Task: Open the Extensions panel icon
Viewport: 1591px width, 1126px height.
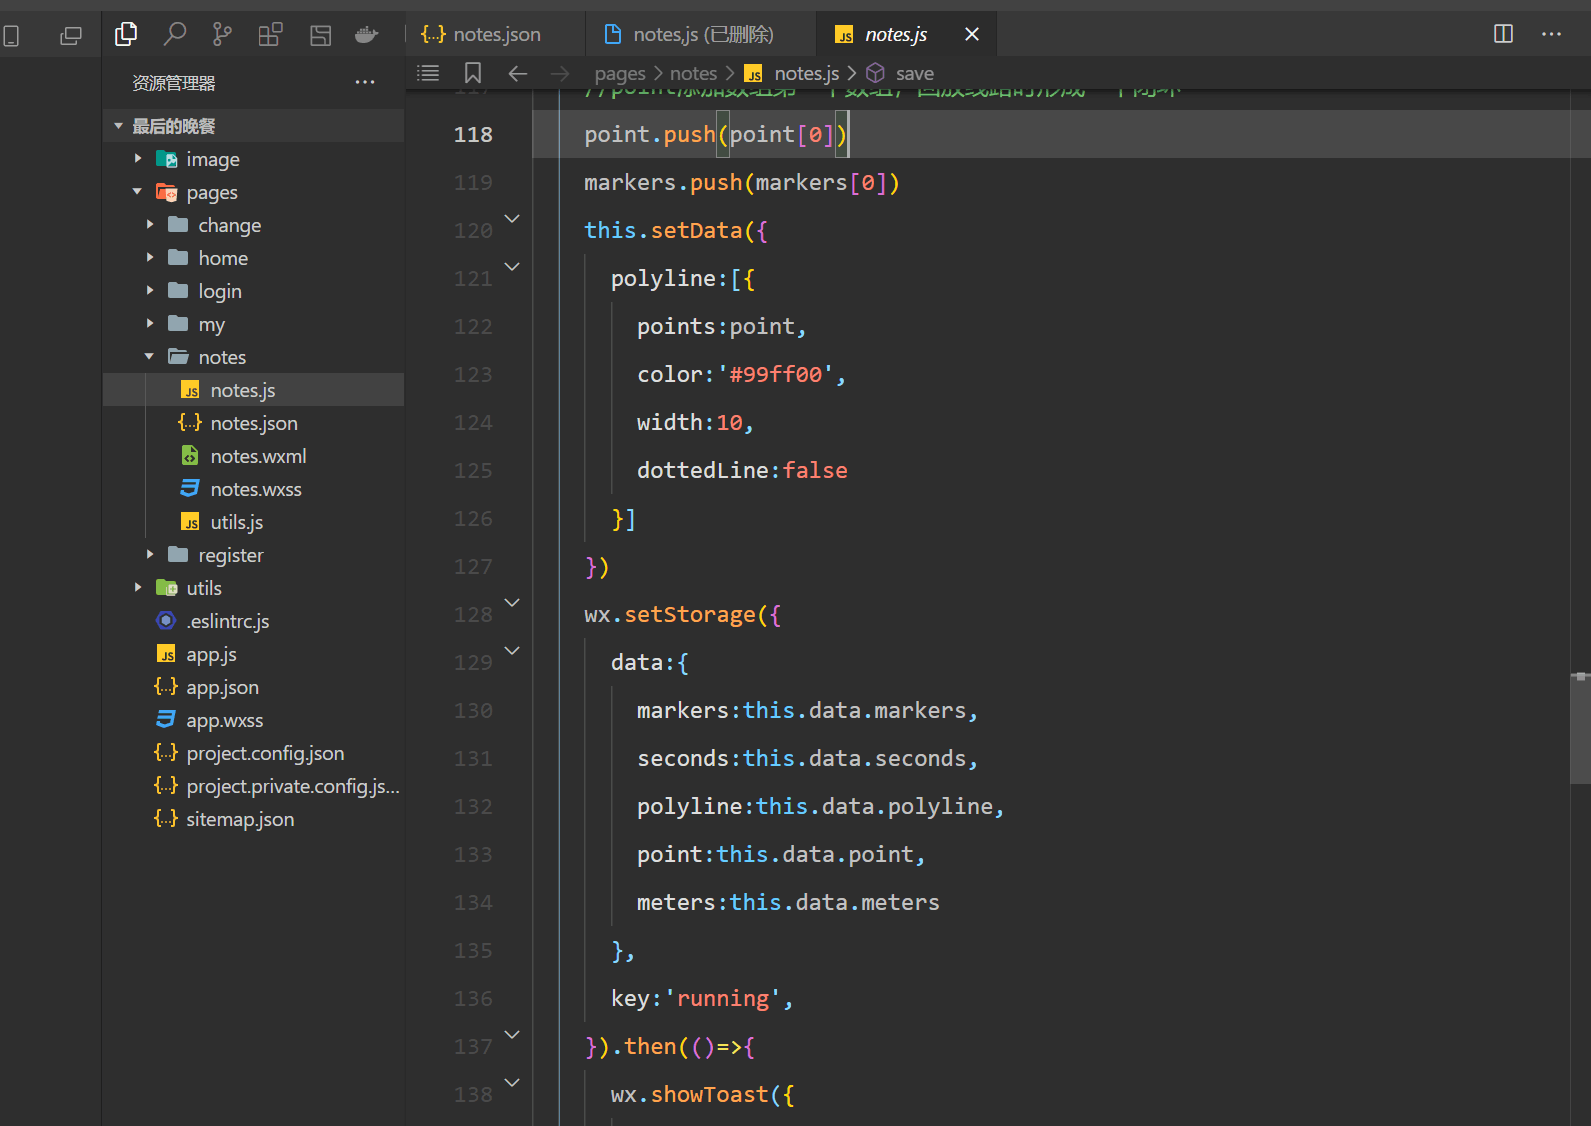Action: (270, 35)
